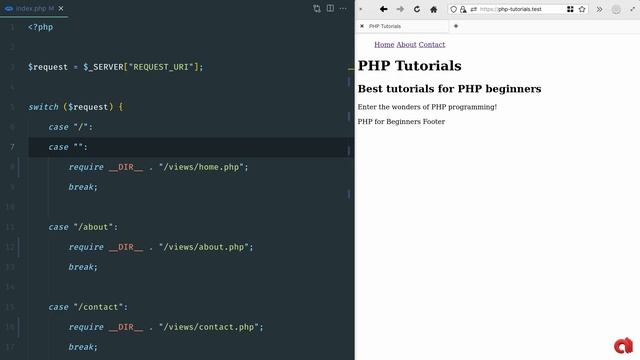Click the case "/about": line
The image size is (640, 360).
point(83,227)
